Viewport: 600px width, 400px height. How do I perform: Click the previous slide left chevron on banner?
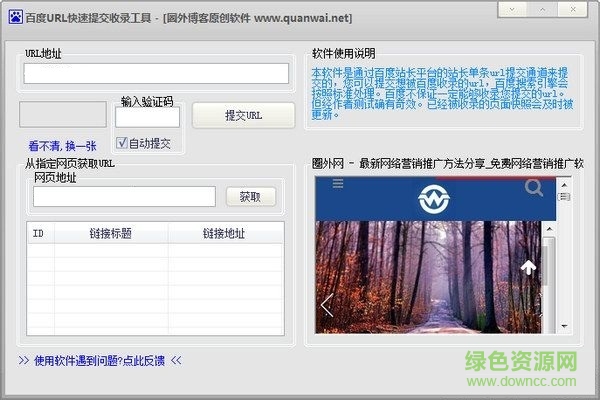(x=327, y=305)
